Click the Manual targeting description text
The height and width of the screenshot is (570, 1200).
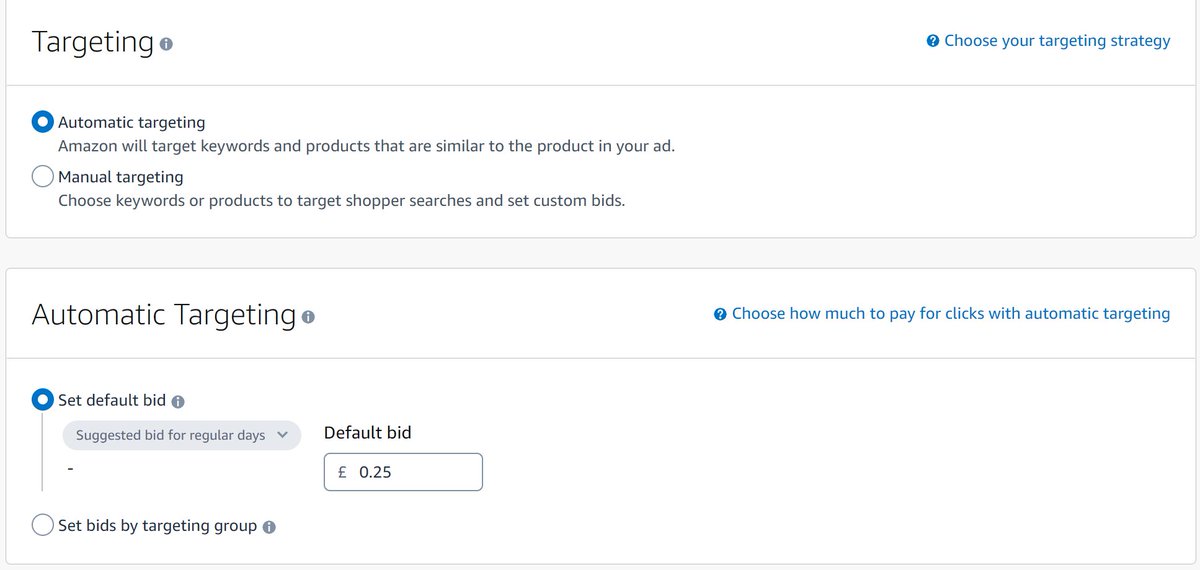pyautogui.click(x=341, y=200)
